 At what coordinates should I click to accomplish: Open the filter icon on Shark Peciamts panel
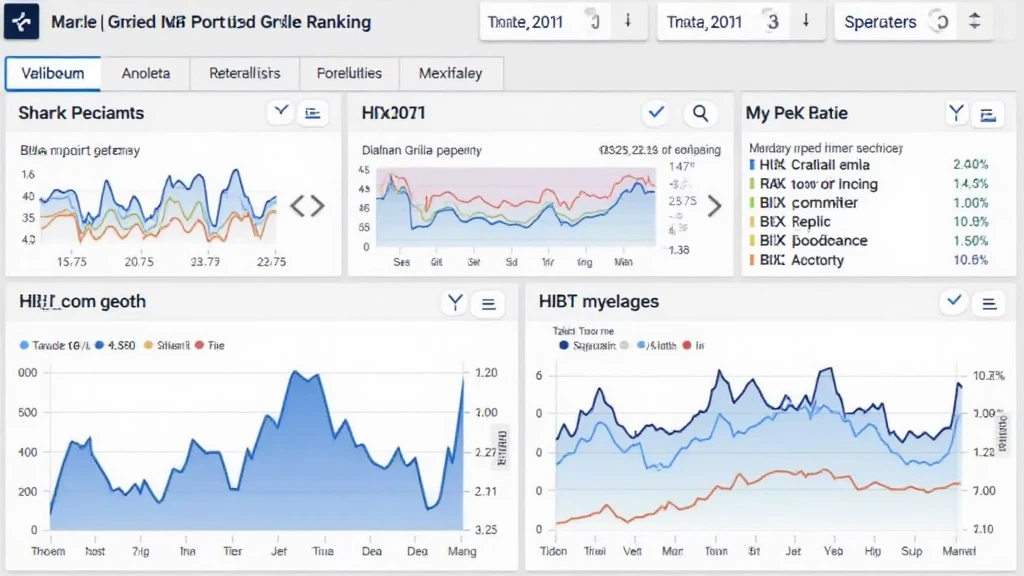click(x=281, y=113)
